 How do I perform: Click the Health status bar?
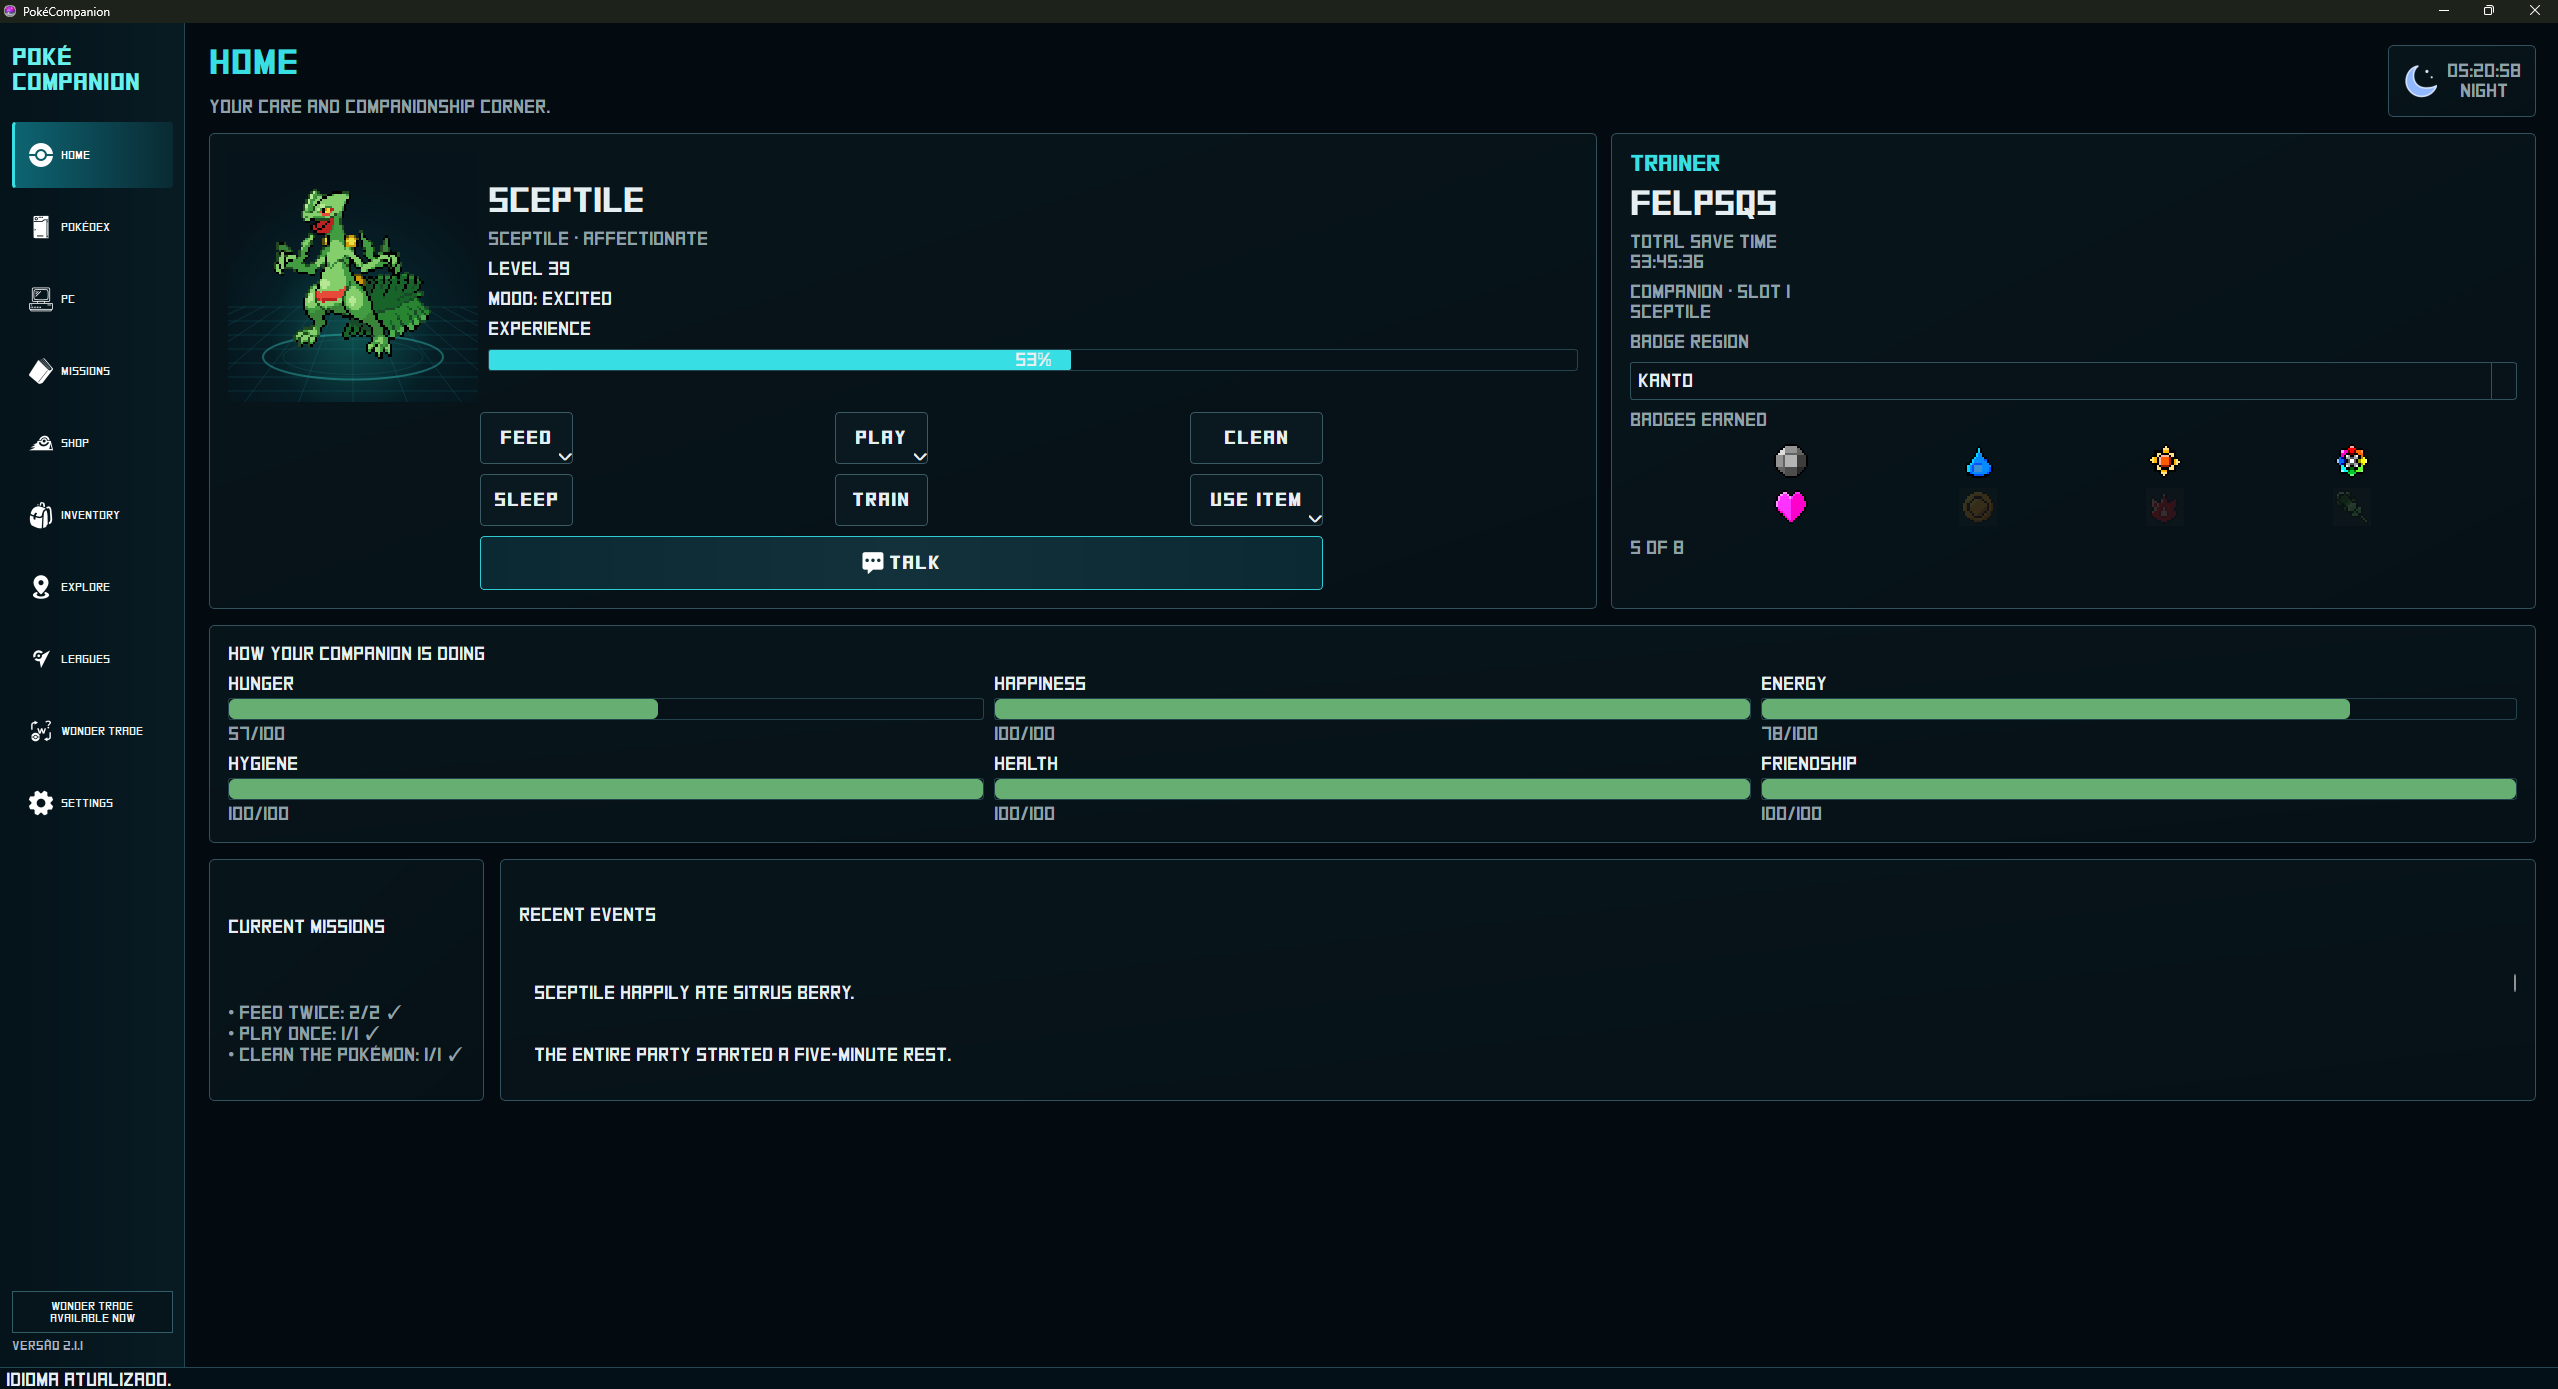click(1372, 789)
